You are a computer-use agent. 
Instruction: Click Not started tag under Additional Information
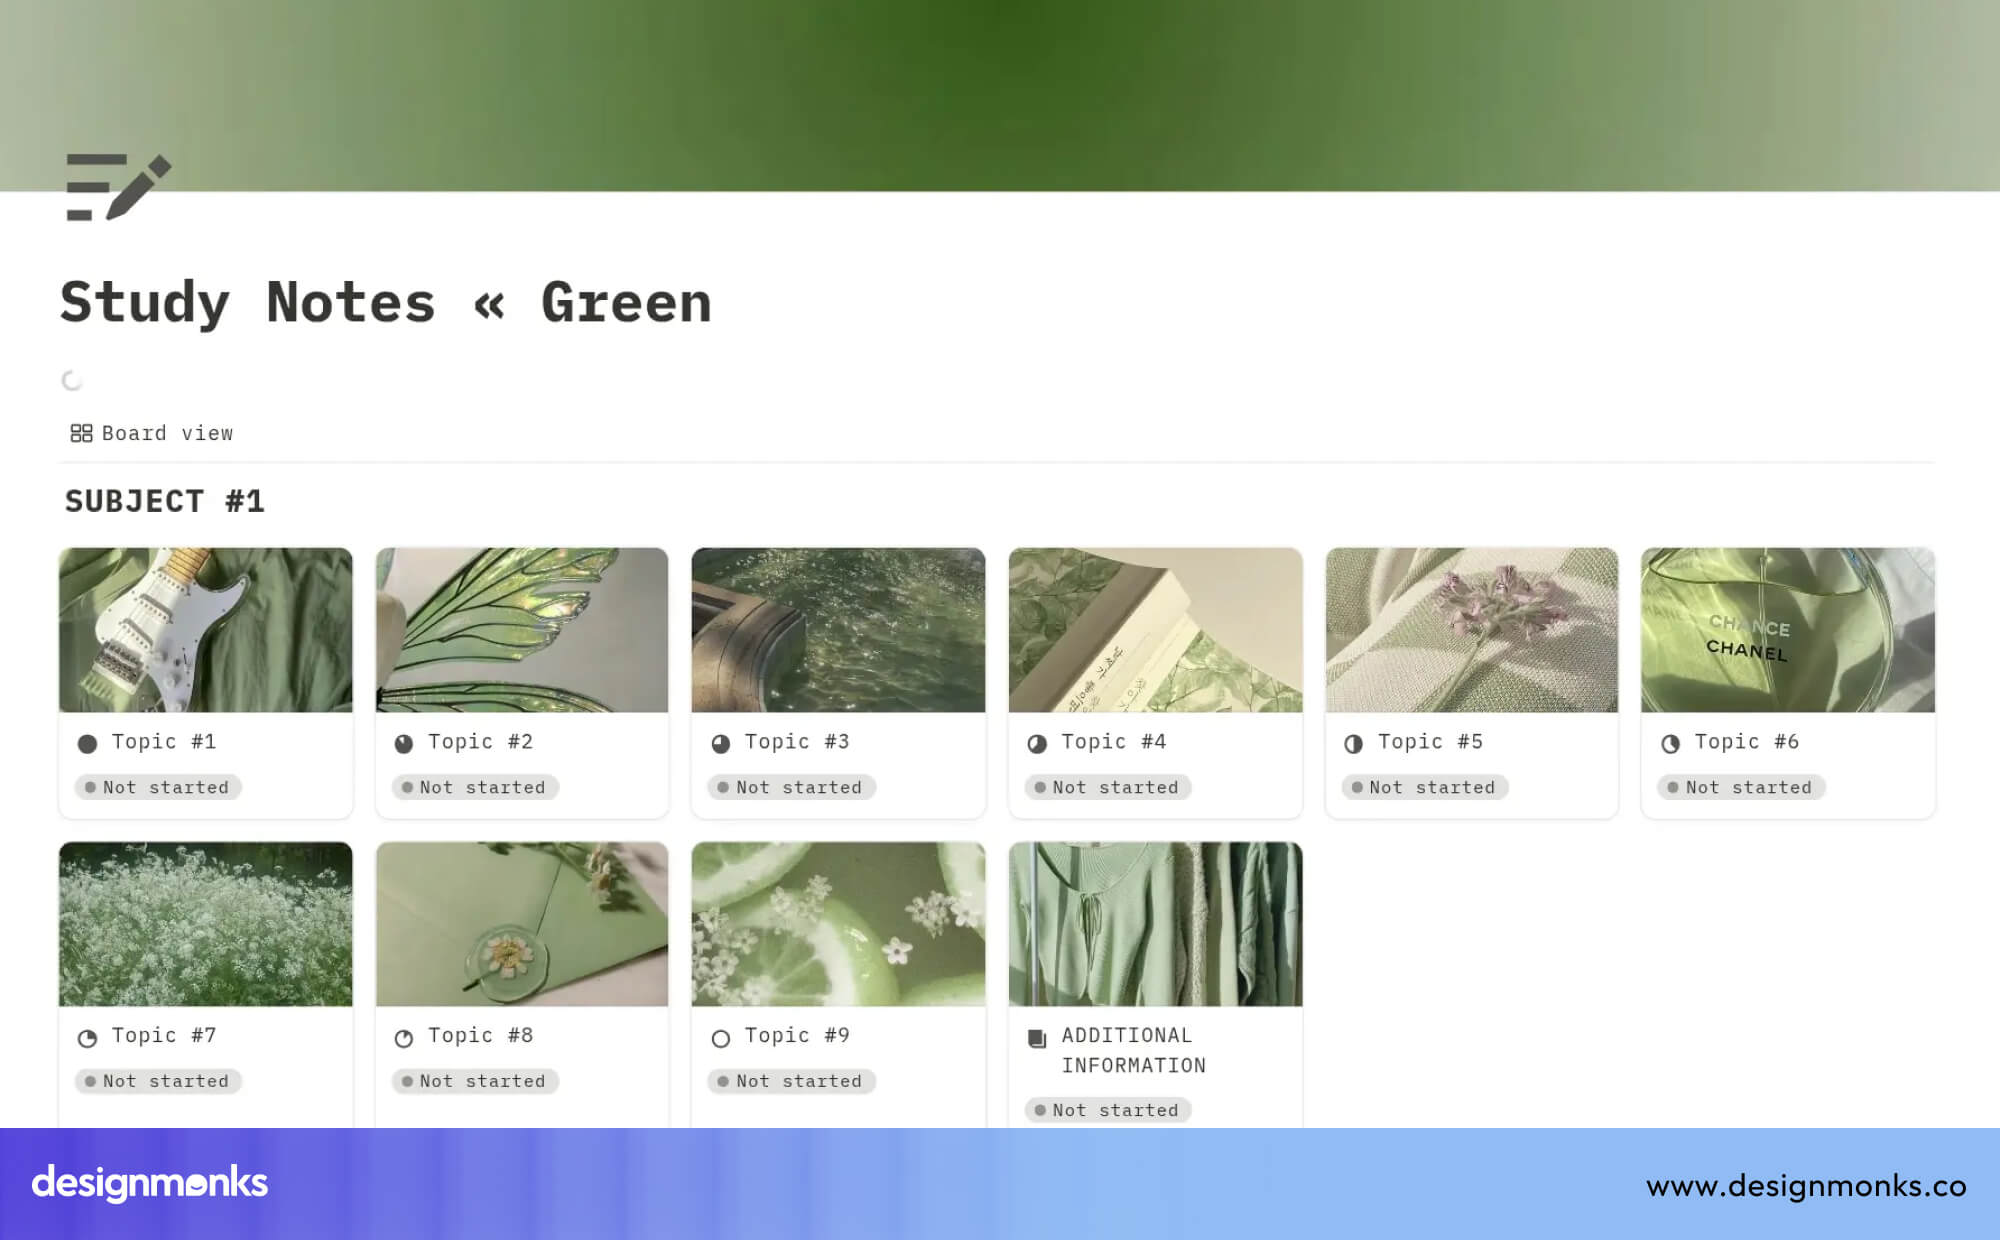pos(1108,1110)
